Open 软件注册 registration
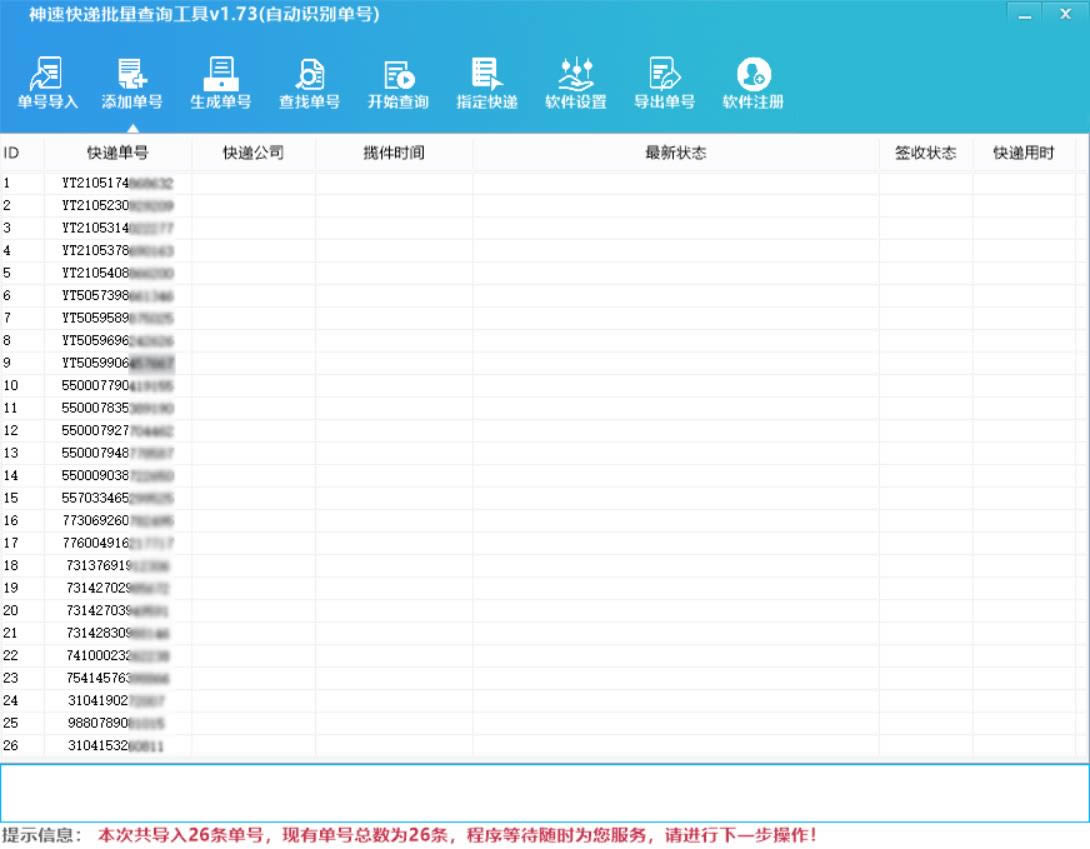Image resolution: width=1090 pixels, height=849 pixels. [753, 83]
